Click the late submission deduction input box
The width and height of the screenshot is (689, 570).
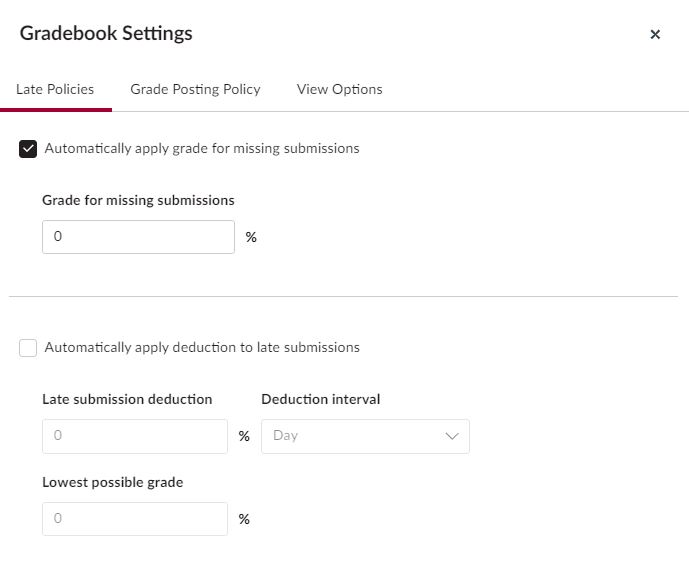(135, 436)
